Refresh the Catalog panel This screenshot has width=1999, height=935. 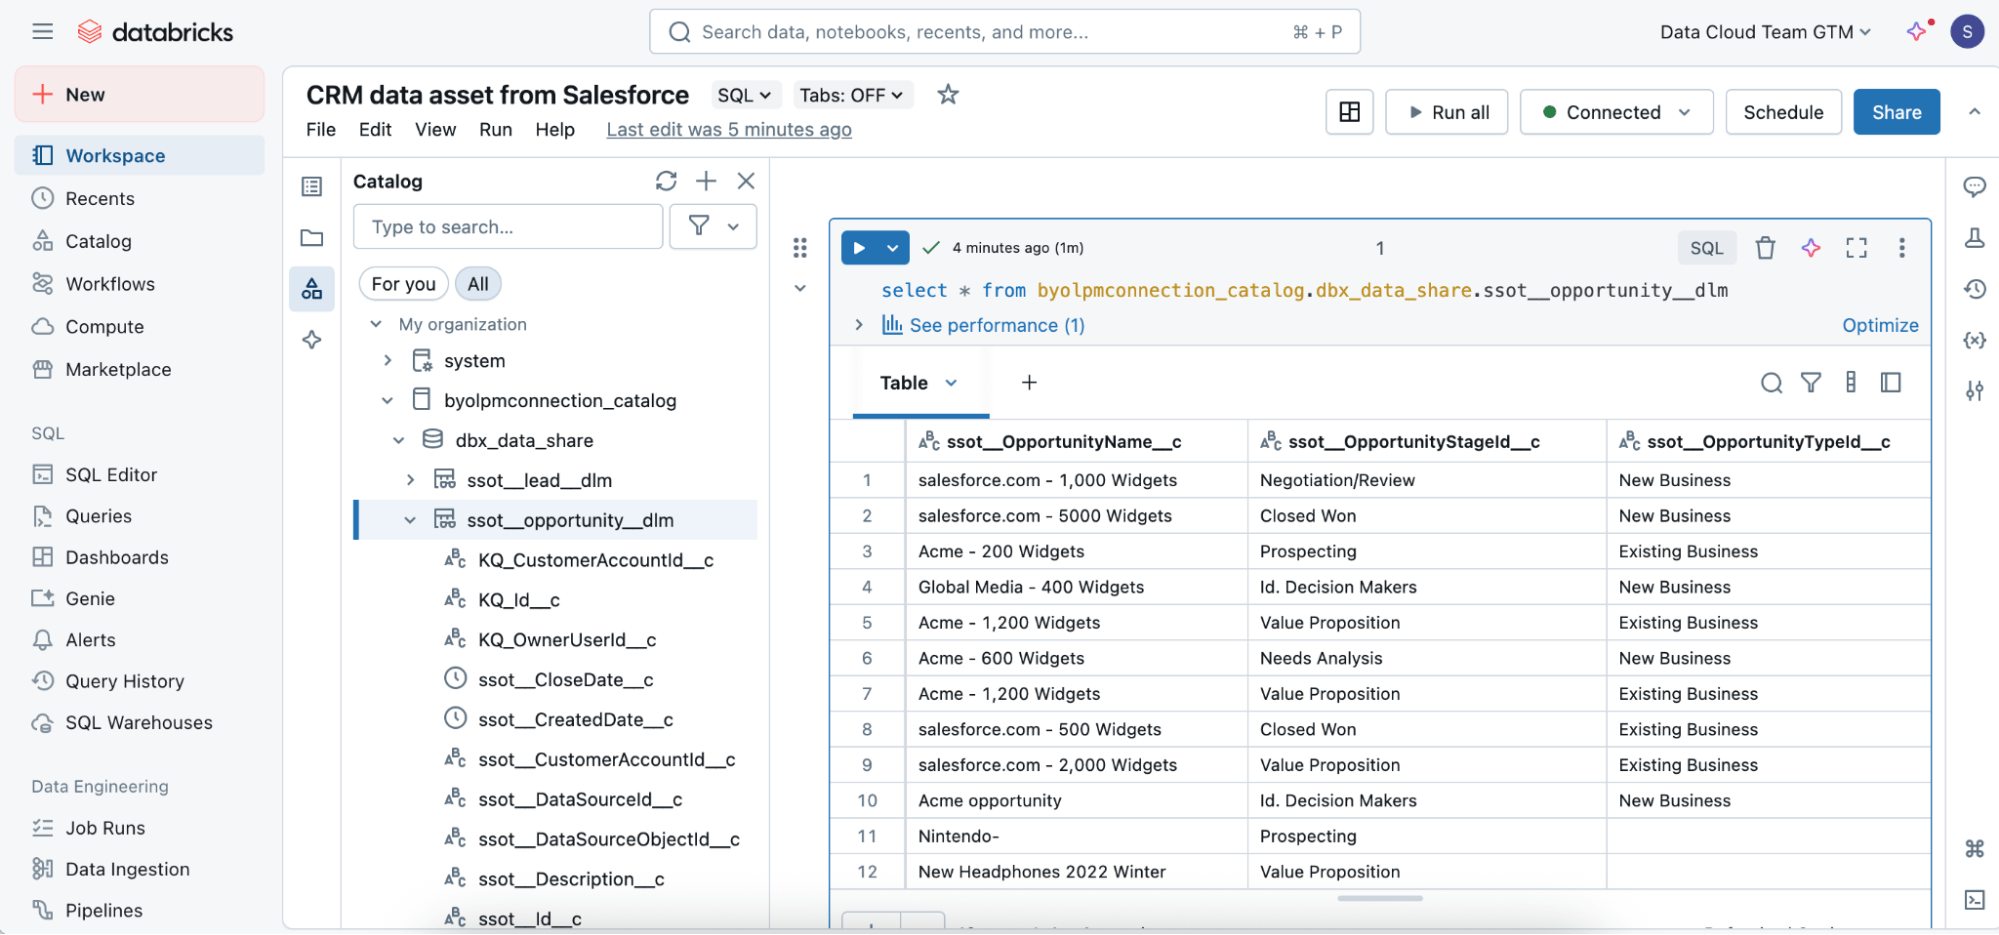click(666, 181)
